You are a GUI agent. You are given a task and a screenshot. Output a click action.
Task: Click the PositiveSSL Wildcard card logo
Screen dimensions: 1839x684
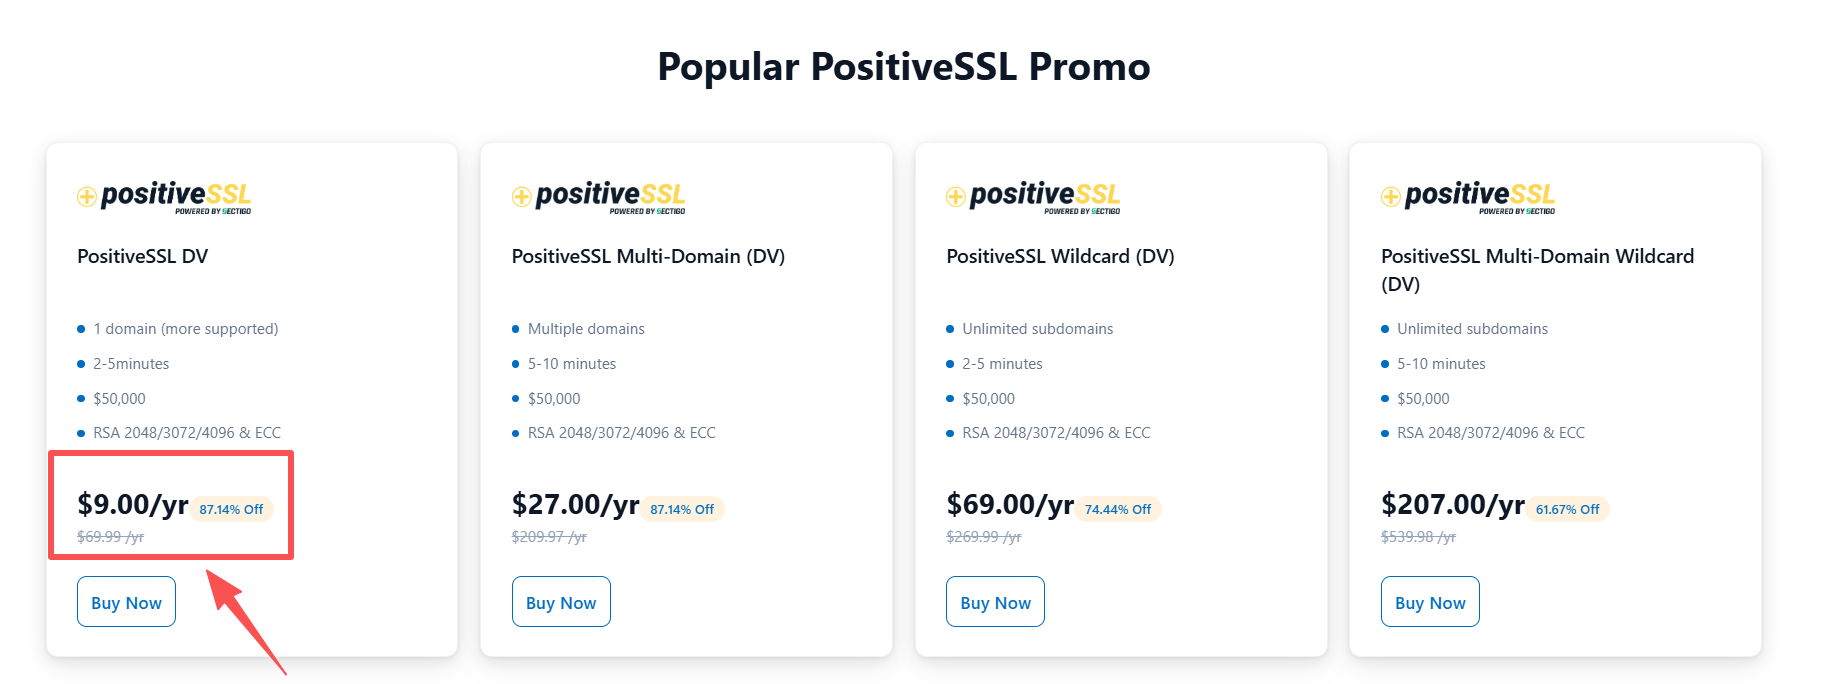click(1033, 197)
